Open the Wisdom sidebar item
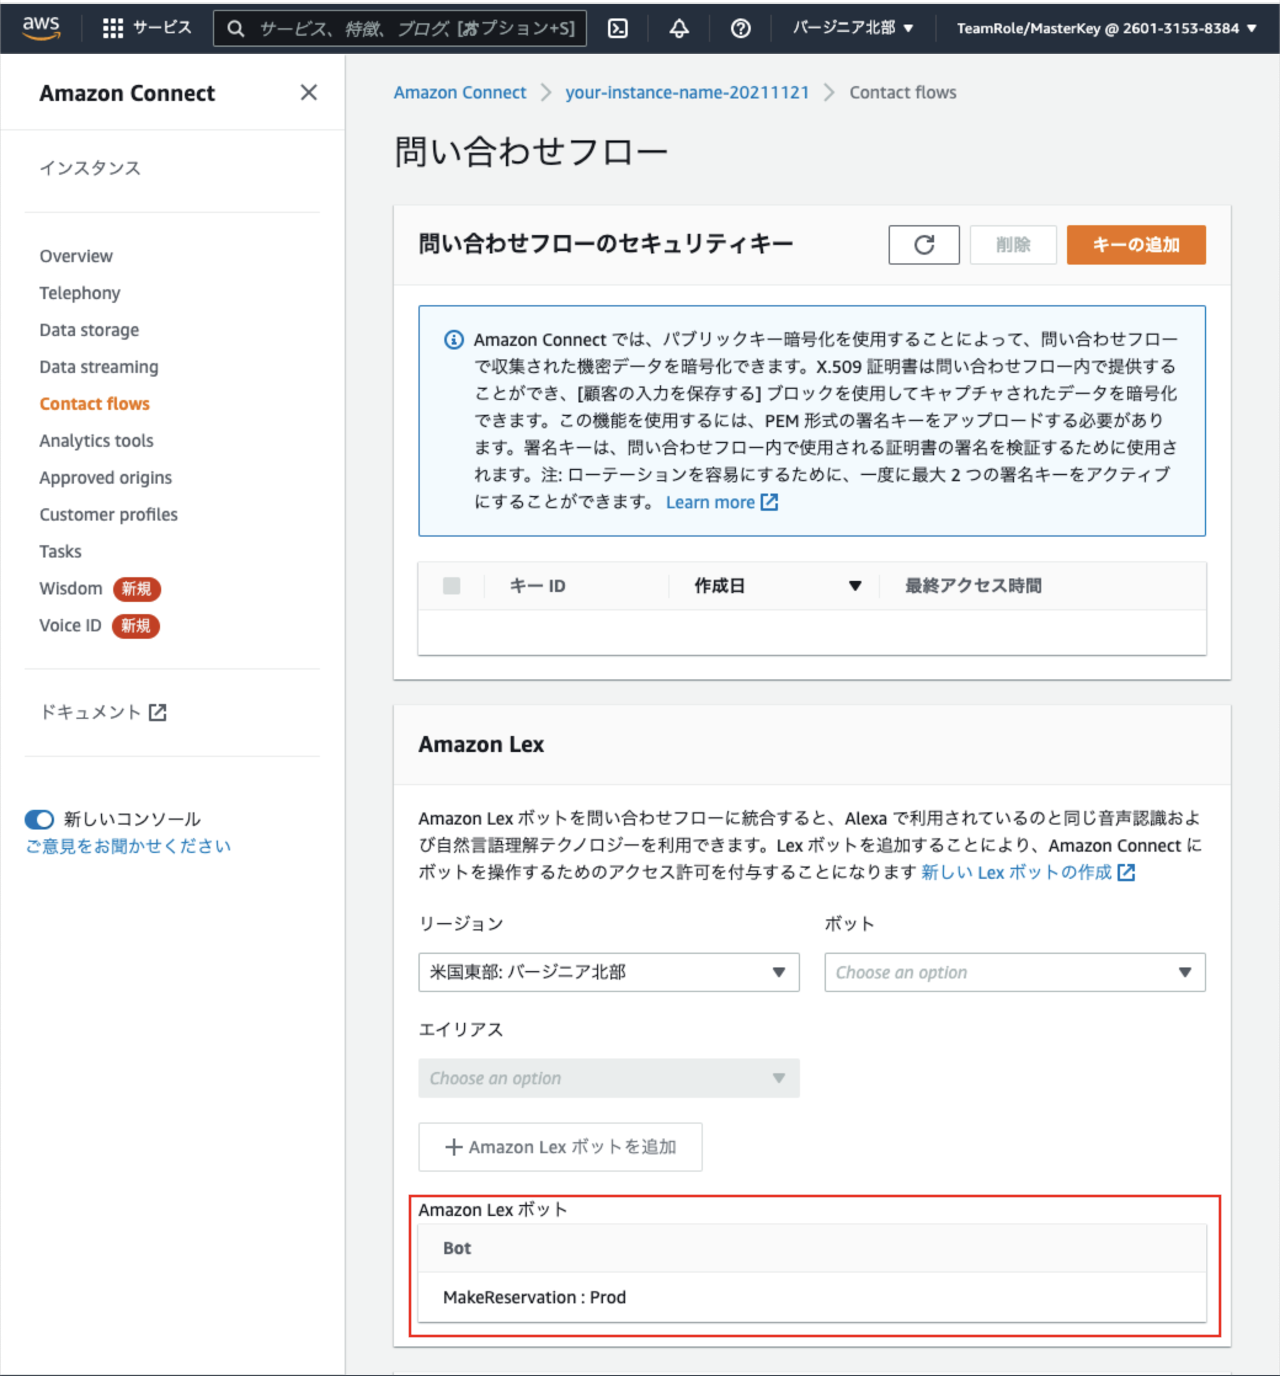 [71, 589]
